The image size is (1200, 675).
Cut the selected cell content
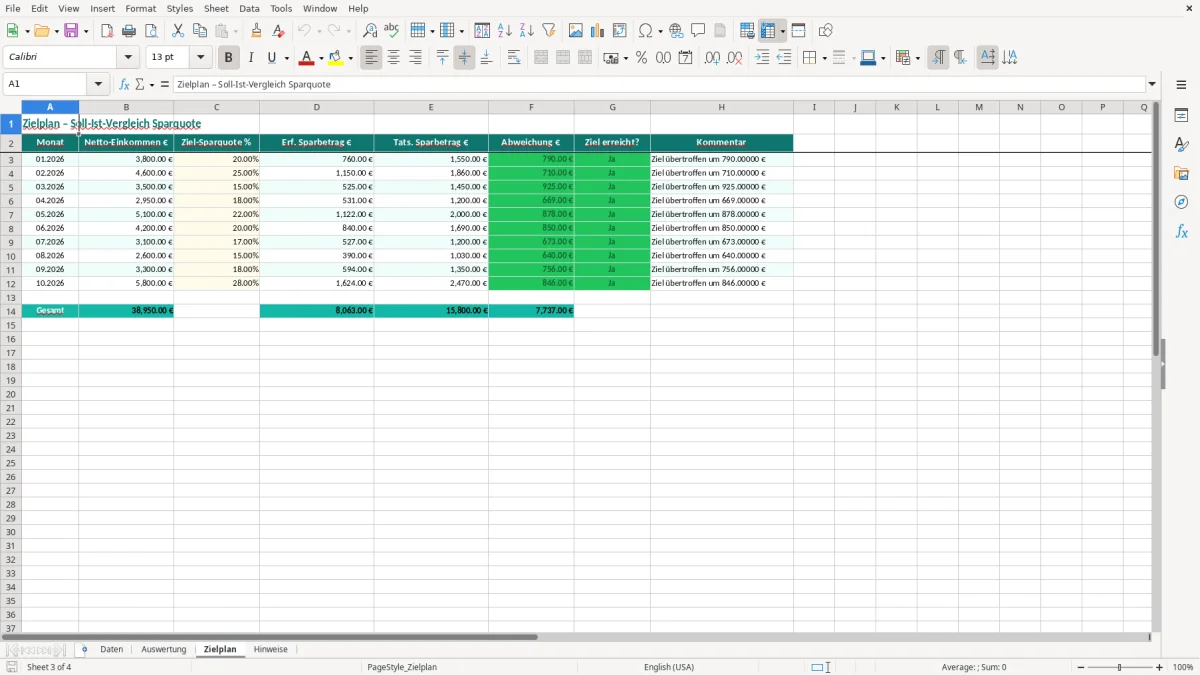(x=178, y=31)
